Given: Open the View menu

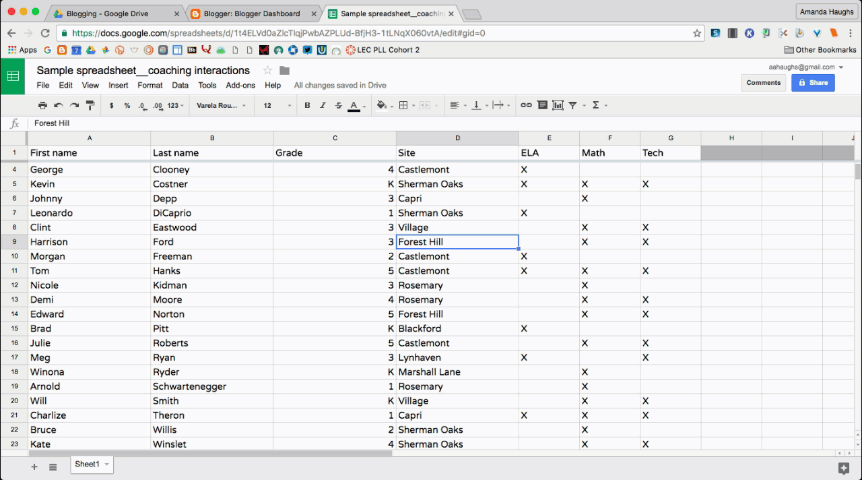Looking at the screenshot, I should coord(90,85).
